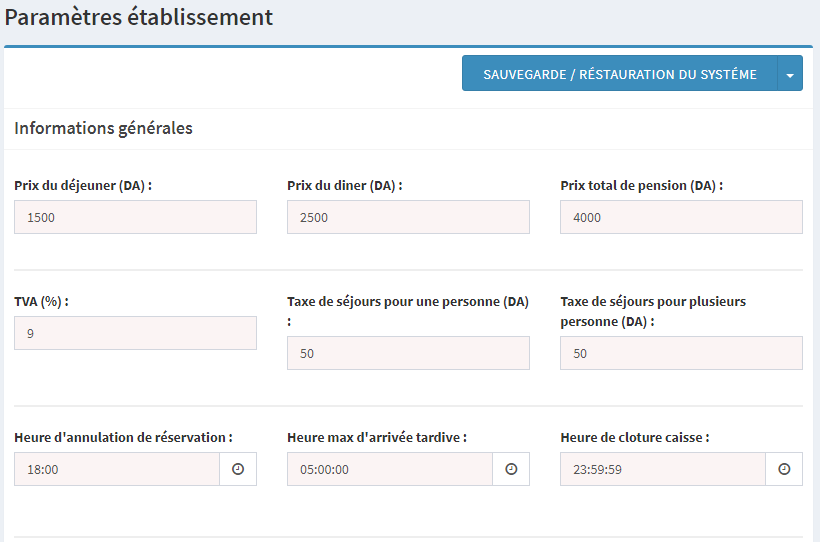This screenshot has width=820, height=542.
Task: Select the Prix du diner input field
Action: (x=408, y=217)
